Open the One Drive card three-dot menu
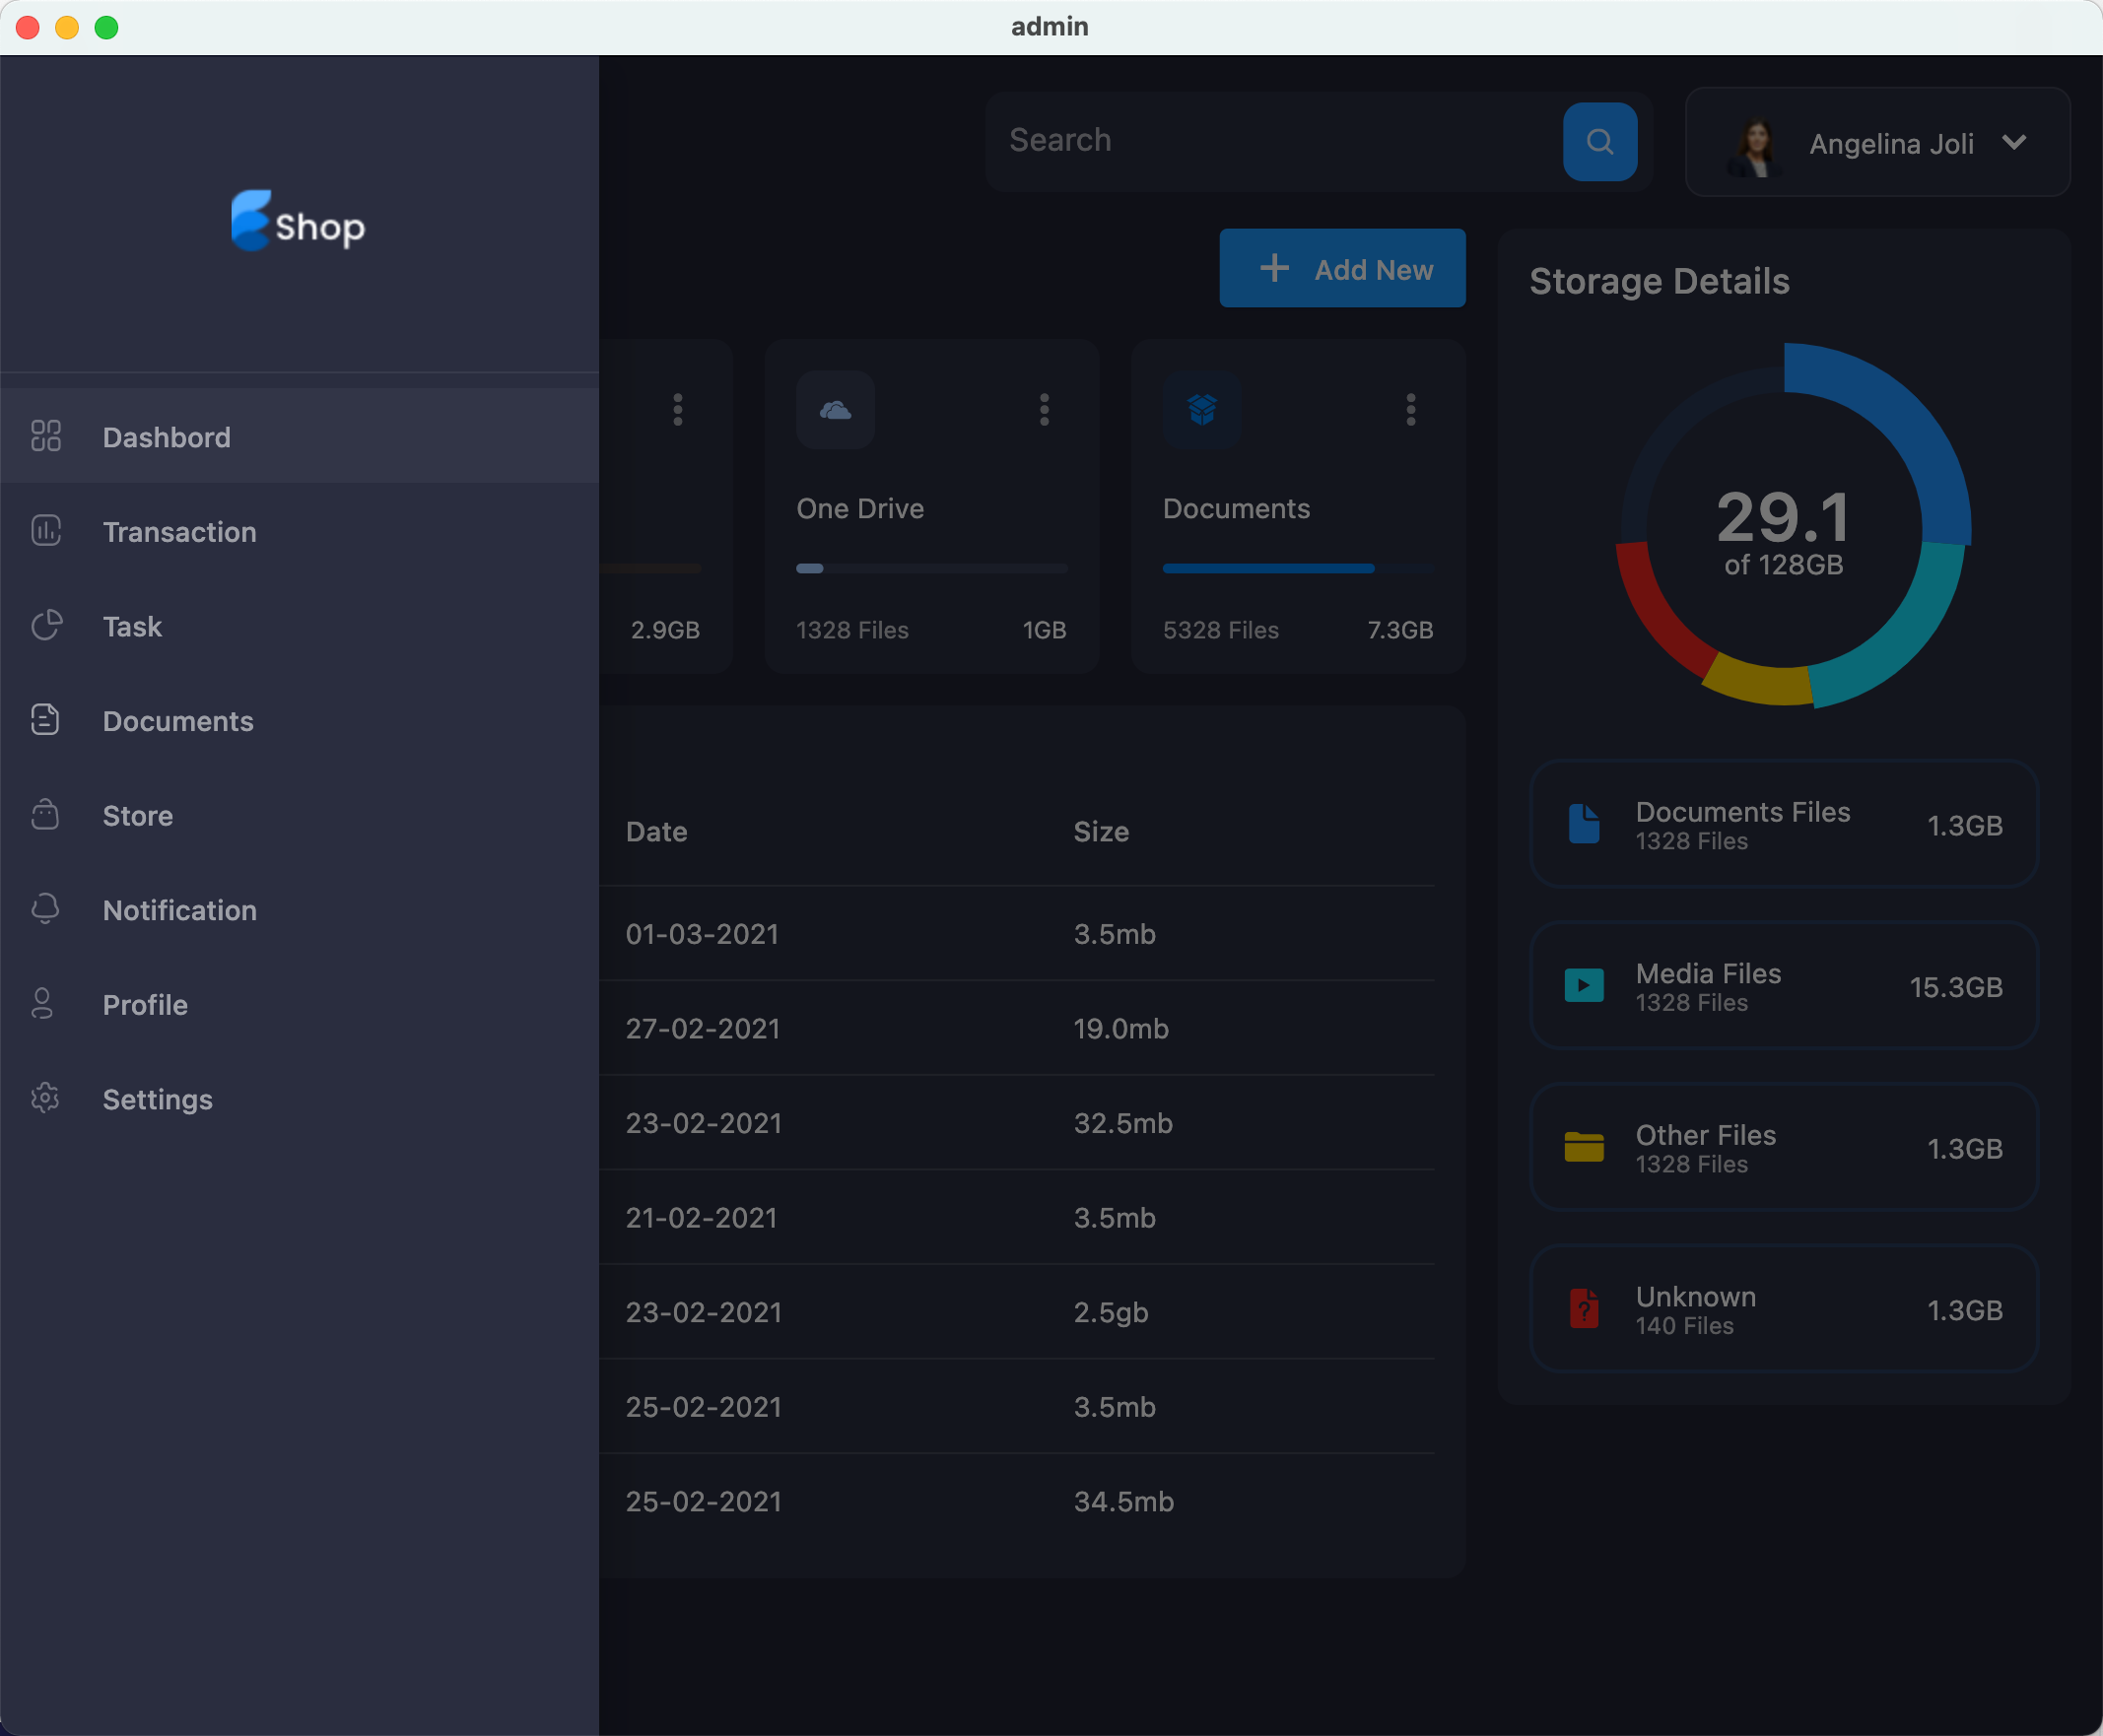The width and height of the screenshot is (2103, 1736). 1045,410
